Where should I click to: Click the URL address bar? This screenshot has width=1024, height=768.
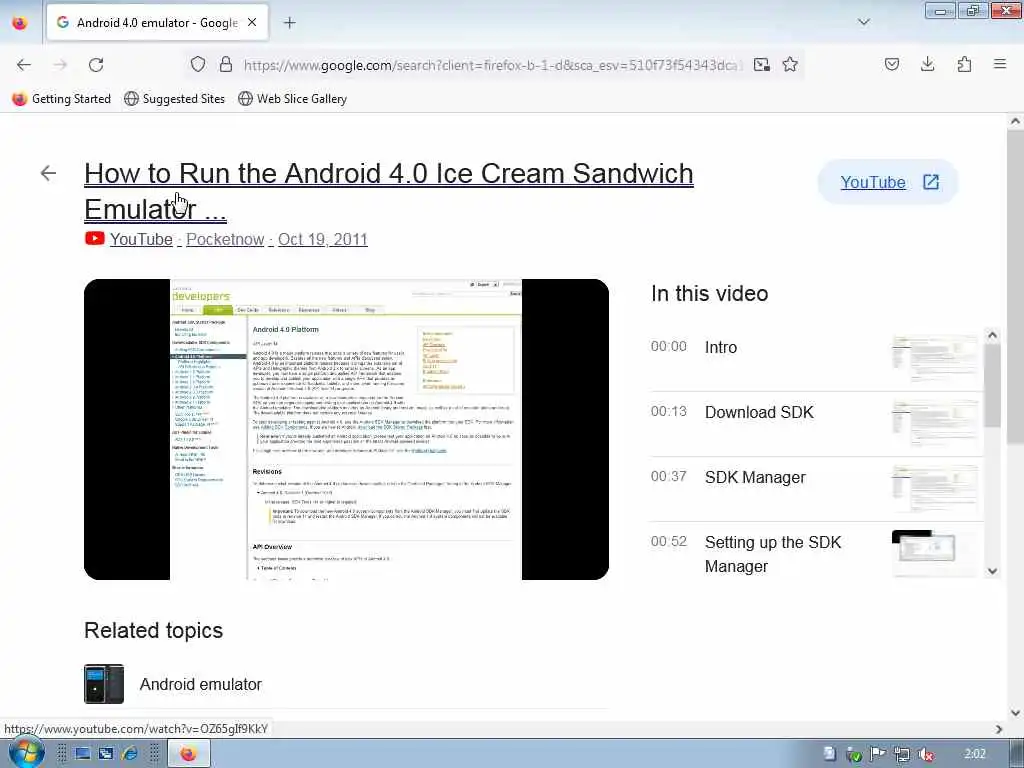point(492,65)
